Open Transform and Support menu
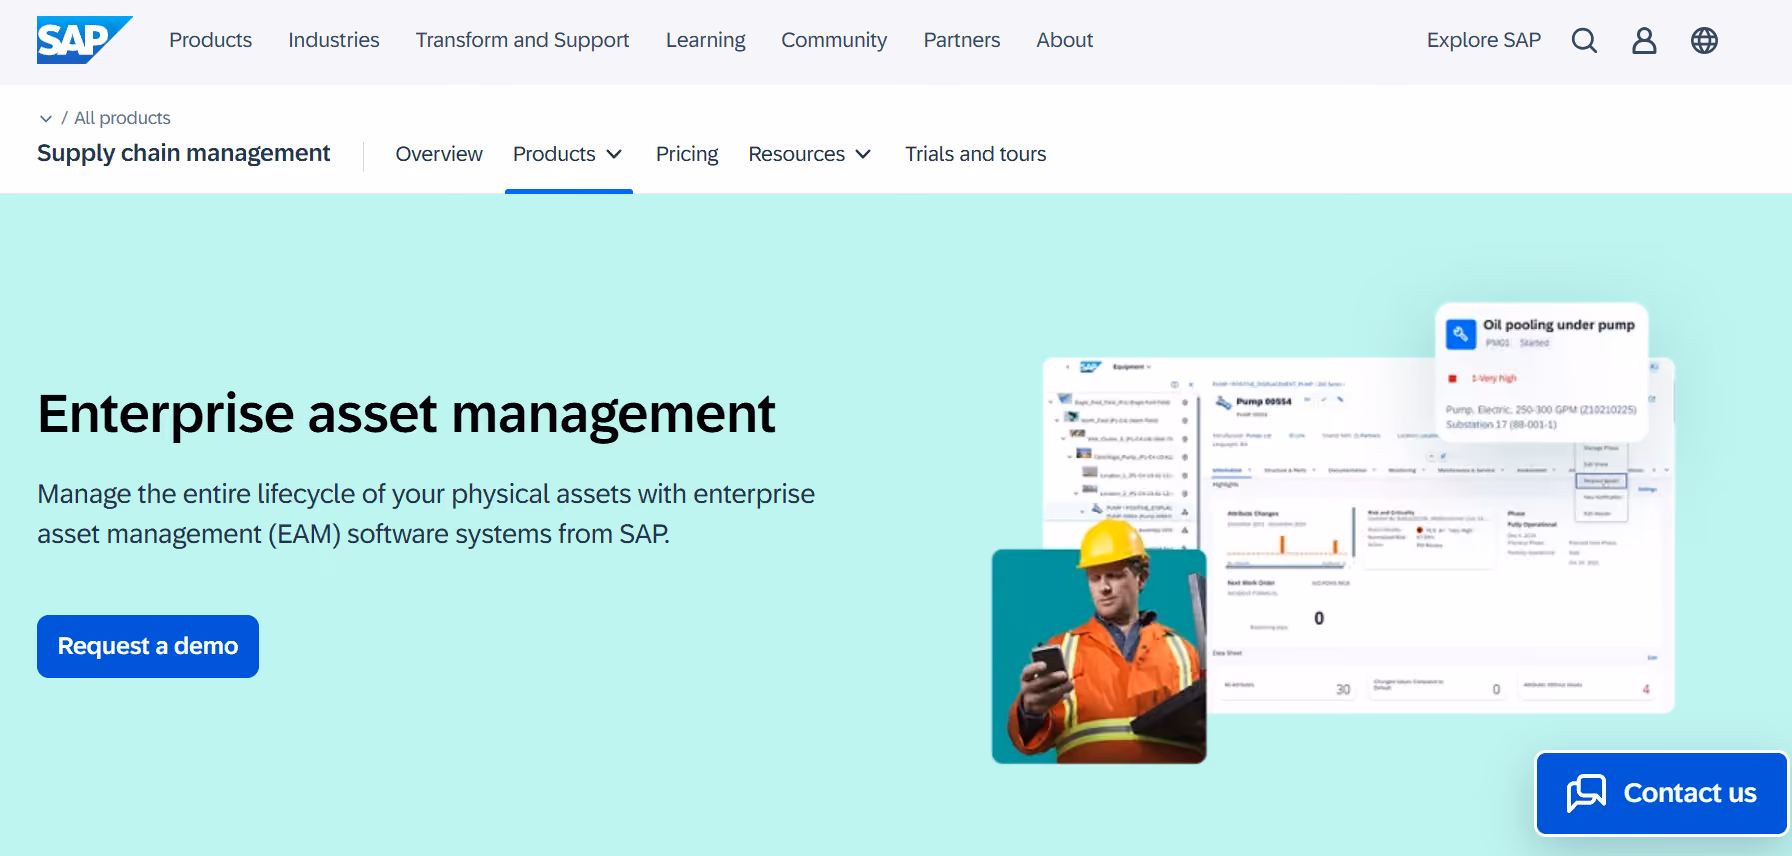This screenshot has width=1792, height=856. pos(522,40)
